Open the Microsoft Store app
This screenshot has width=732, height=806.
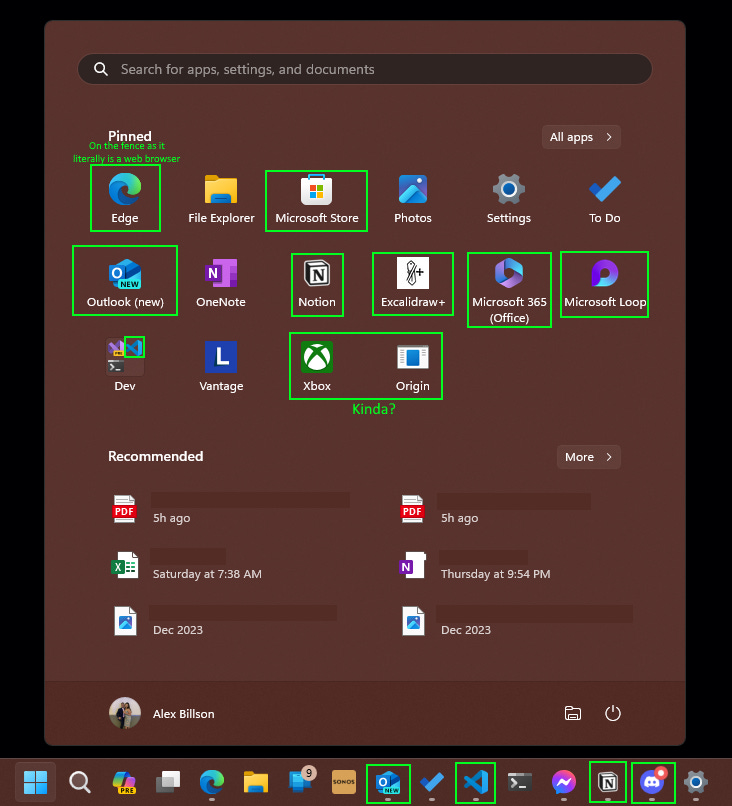point(317,198)
